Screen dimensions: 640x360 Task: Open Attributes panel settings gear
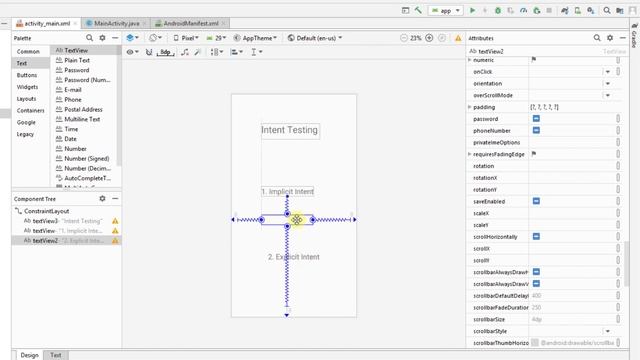click(610, 38)
